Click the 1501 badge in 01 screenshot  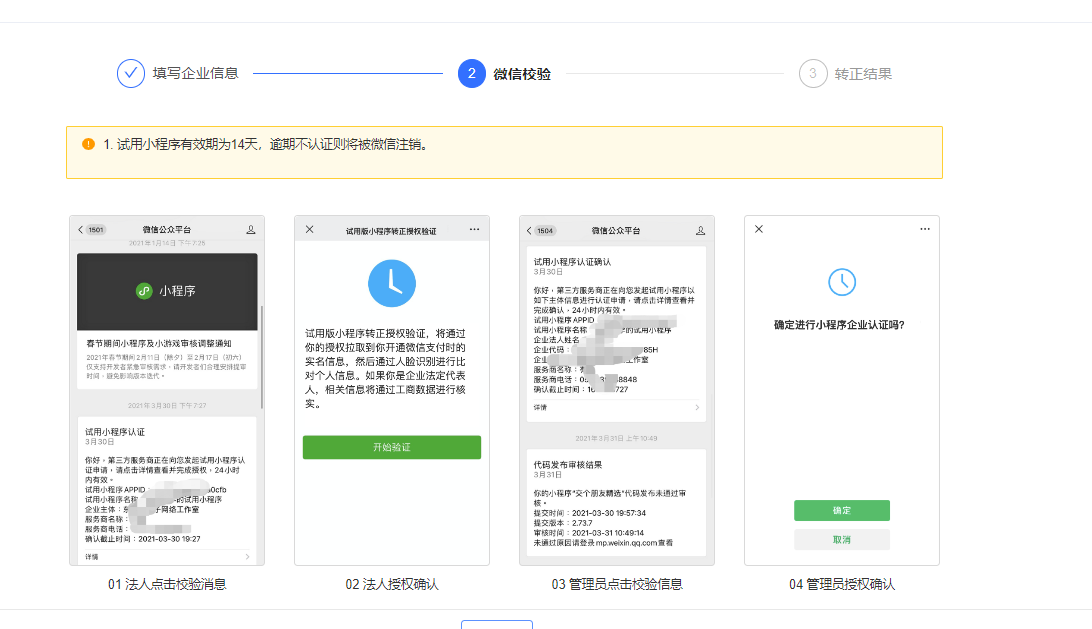(x=96, y=230)
